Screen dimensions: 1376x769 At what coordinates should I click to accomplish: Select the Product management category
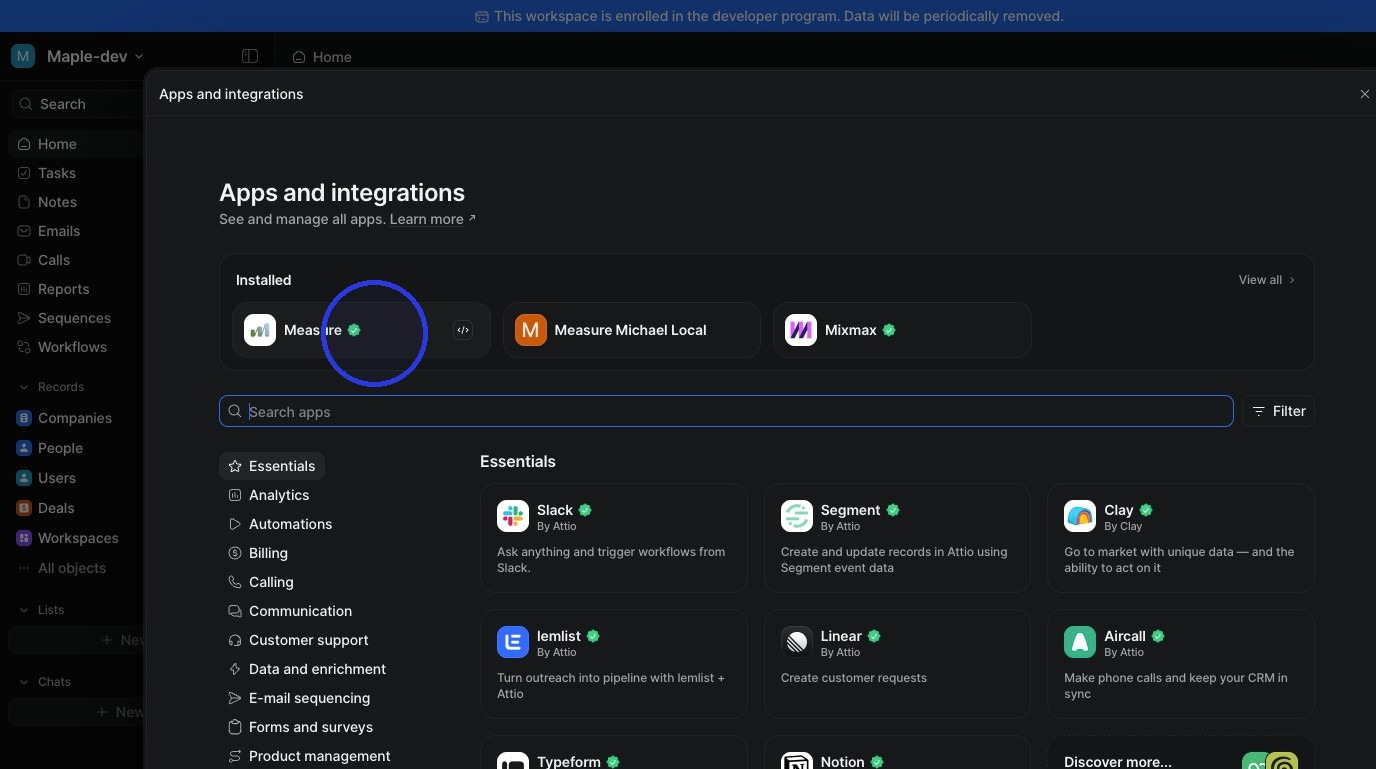[x=309, y=756]
